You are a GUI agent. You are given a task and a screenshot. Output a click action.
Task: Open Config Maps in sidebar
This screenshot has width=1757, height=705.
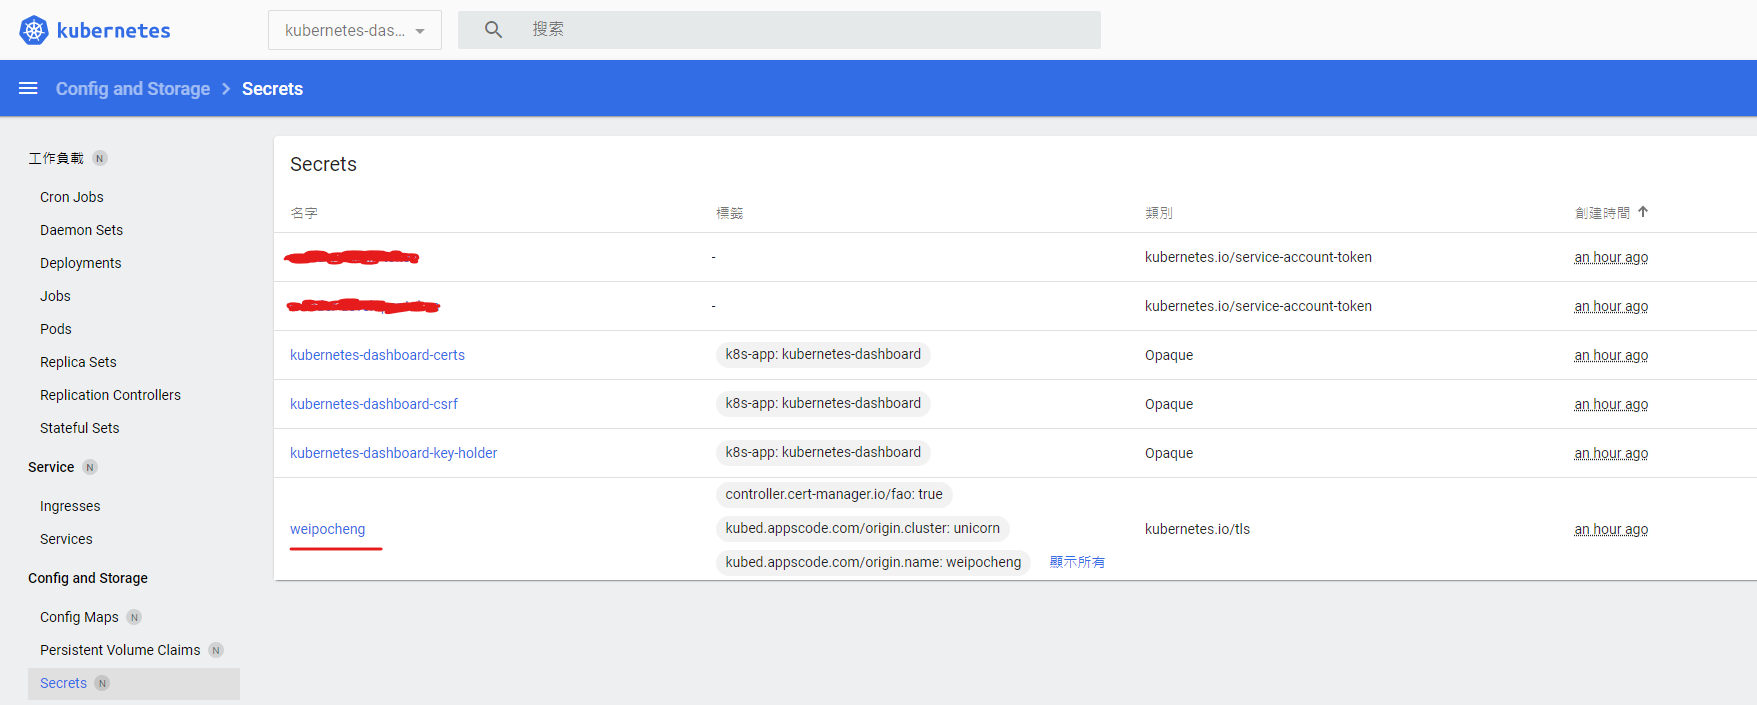point(79,617)
